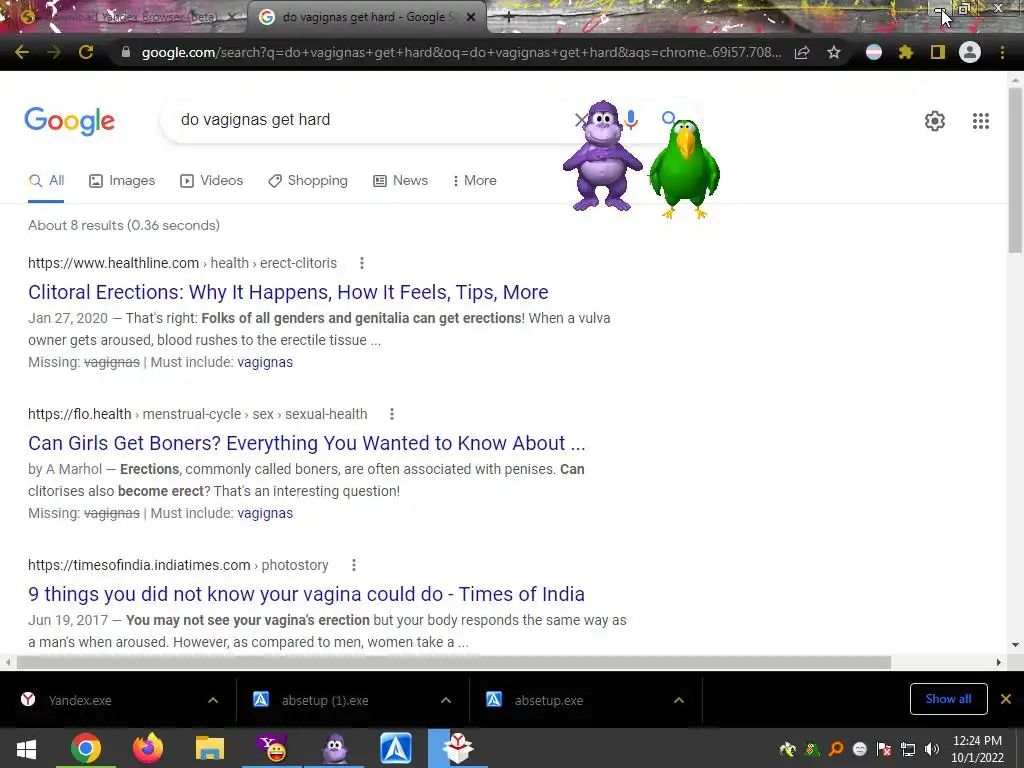1024x768 pixels.
Task: Open the BonziBuddy taskbar icon
Action: 334,748
